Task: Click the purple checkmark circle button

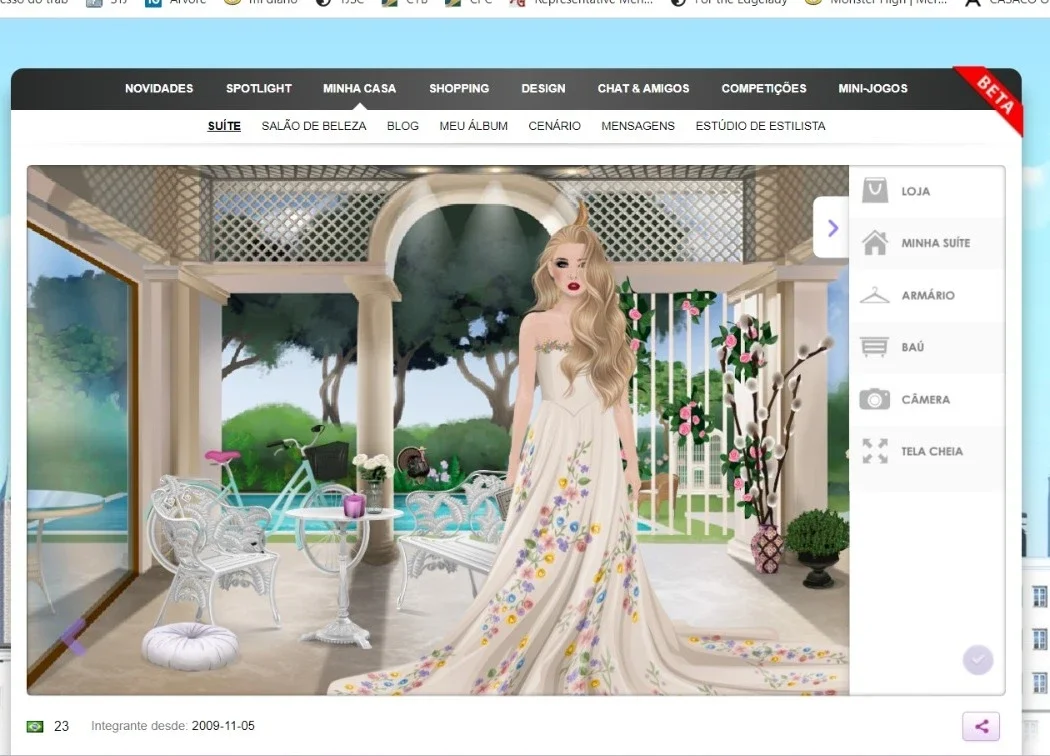Action: coord(978,660)
